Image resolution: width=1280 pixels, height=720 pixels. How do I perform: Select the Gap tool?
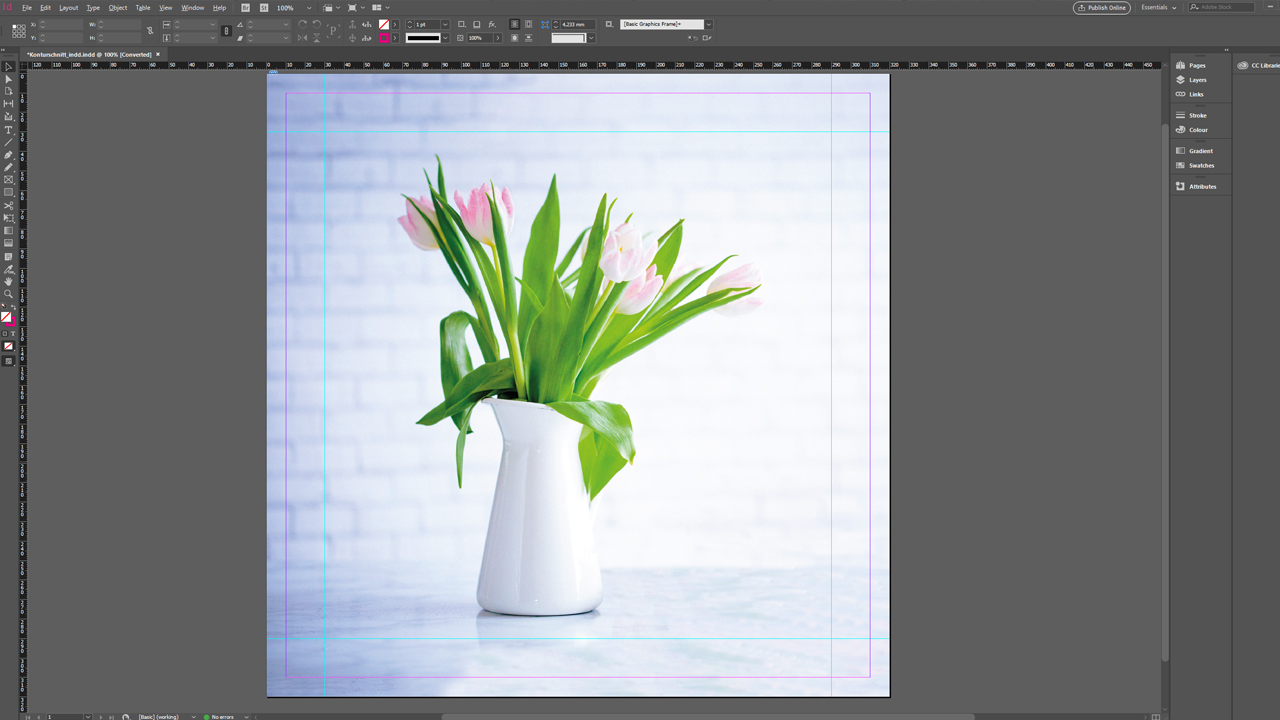coord(9,103)
